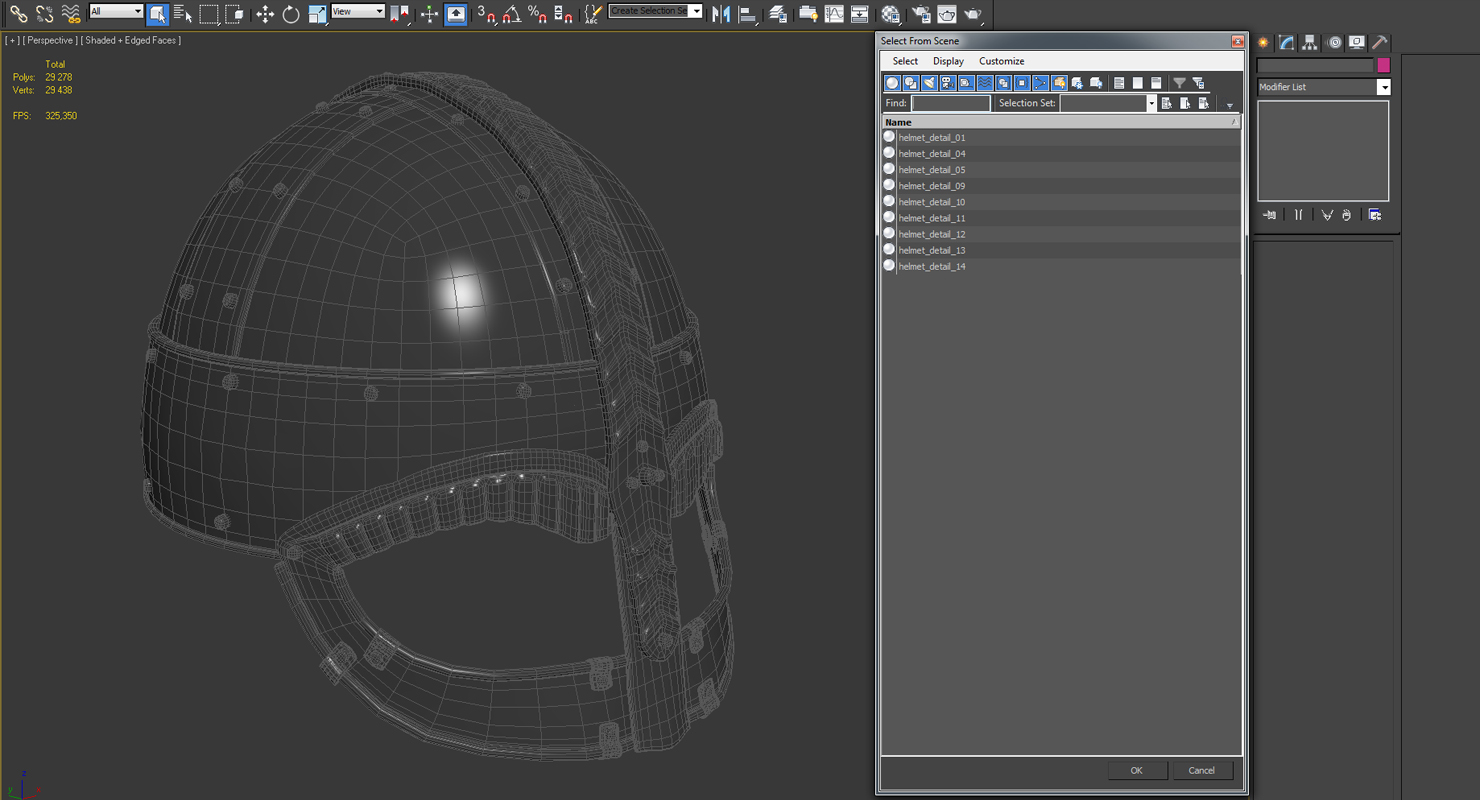Click the viewport [+] general menu
This screenshot has width=1480, height=800.
pos(12,41)
